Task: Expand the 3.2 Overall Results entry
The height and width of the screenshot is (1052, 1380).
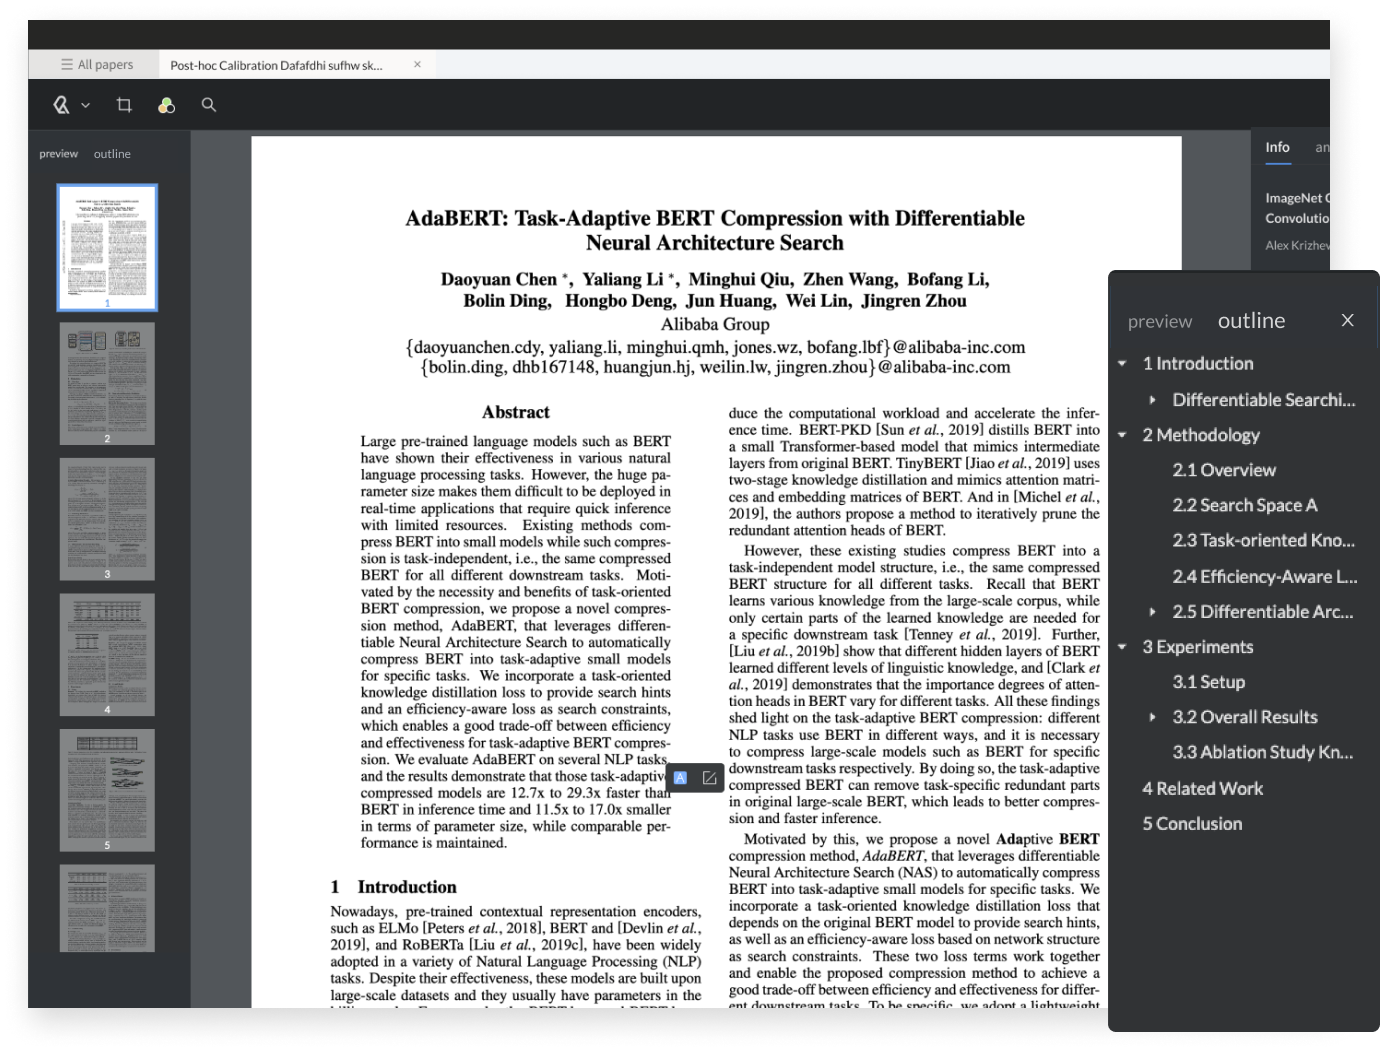Action: point(1152,717)
